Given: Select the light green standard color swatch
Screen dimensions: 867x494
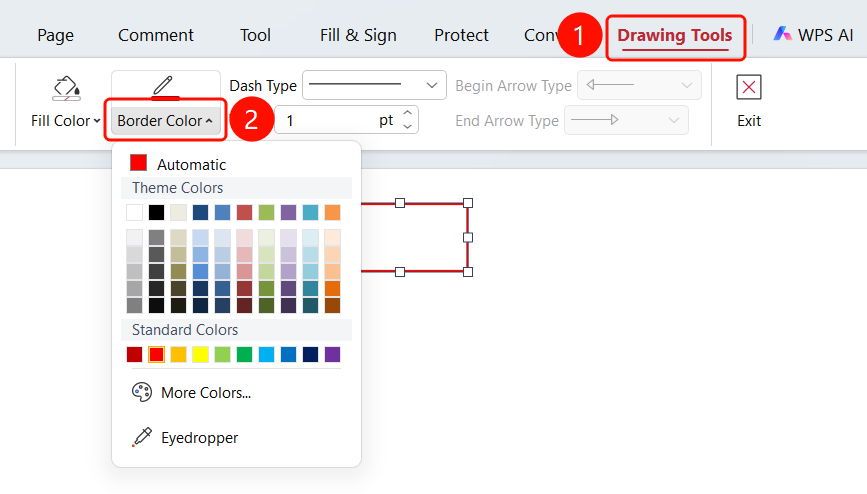Looking at the screenshot, I should pos(222,354).
